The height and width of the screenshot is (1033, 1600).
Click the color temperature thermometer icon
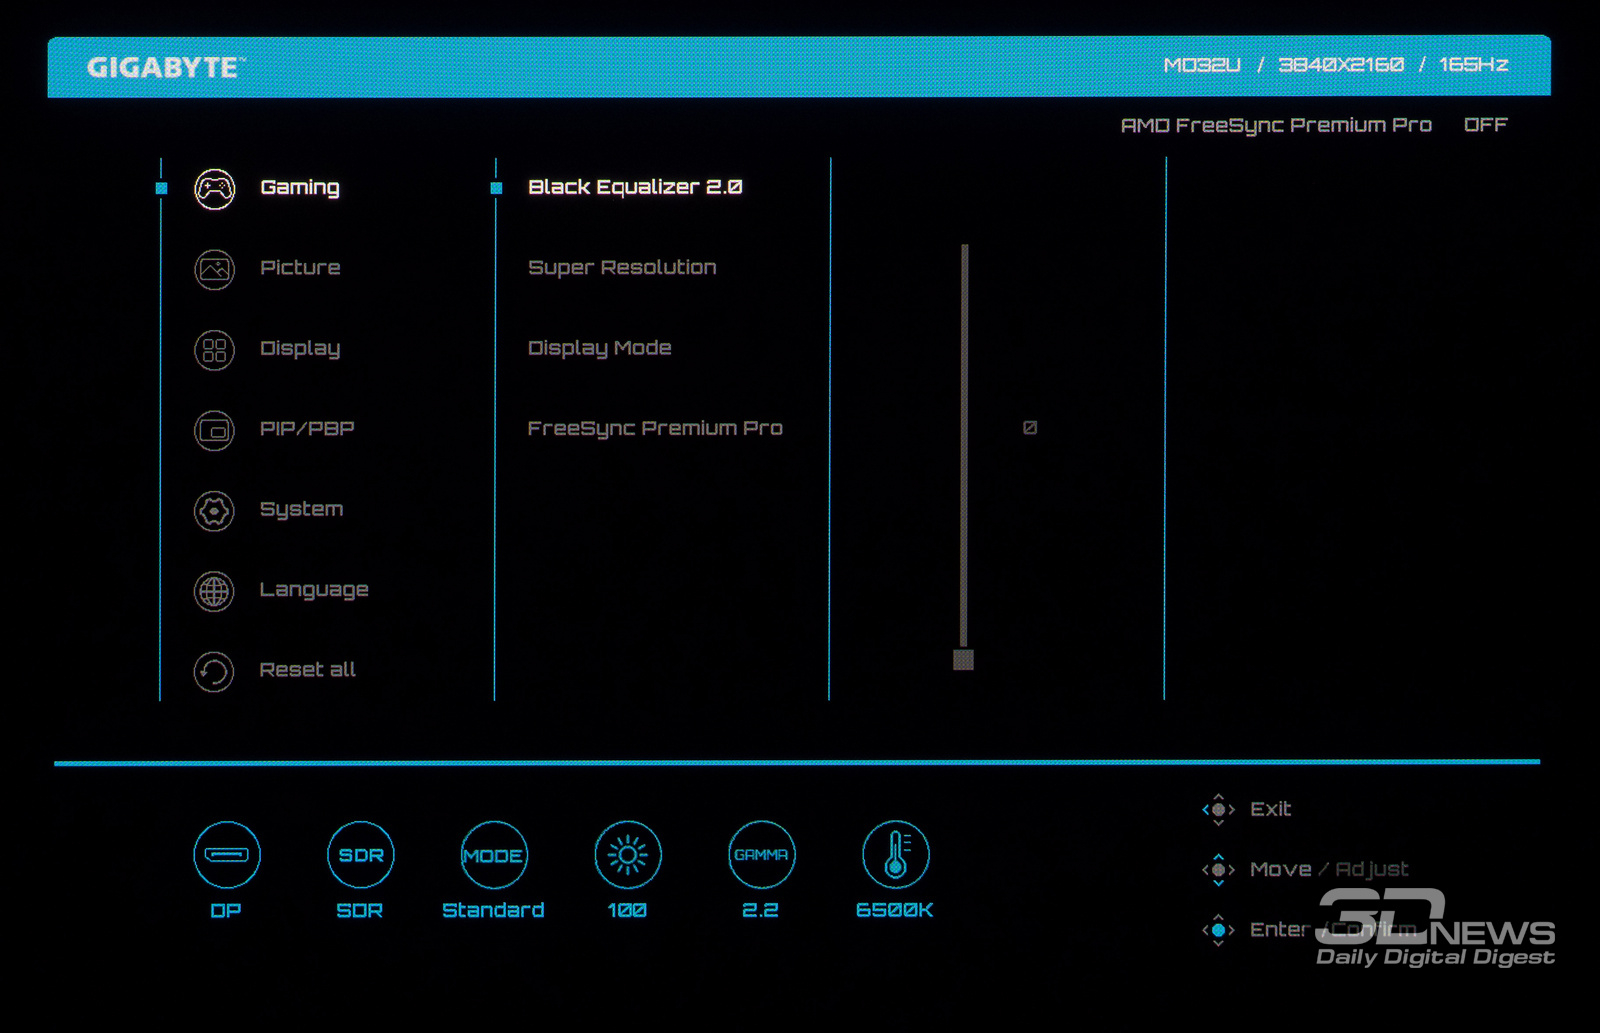click(x=896, y=855)
